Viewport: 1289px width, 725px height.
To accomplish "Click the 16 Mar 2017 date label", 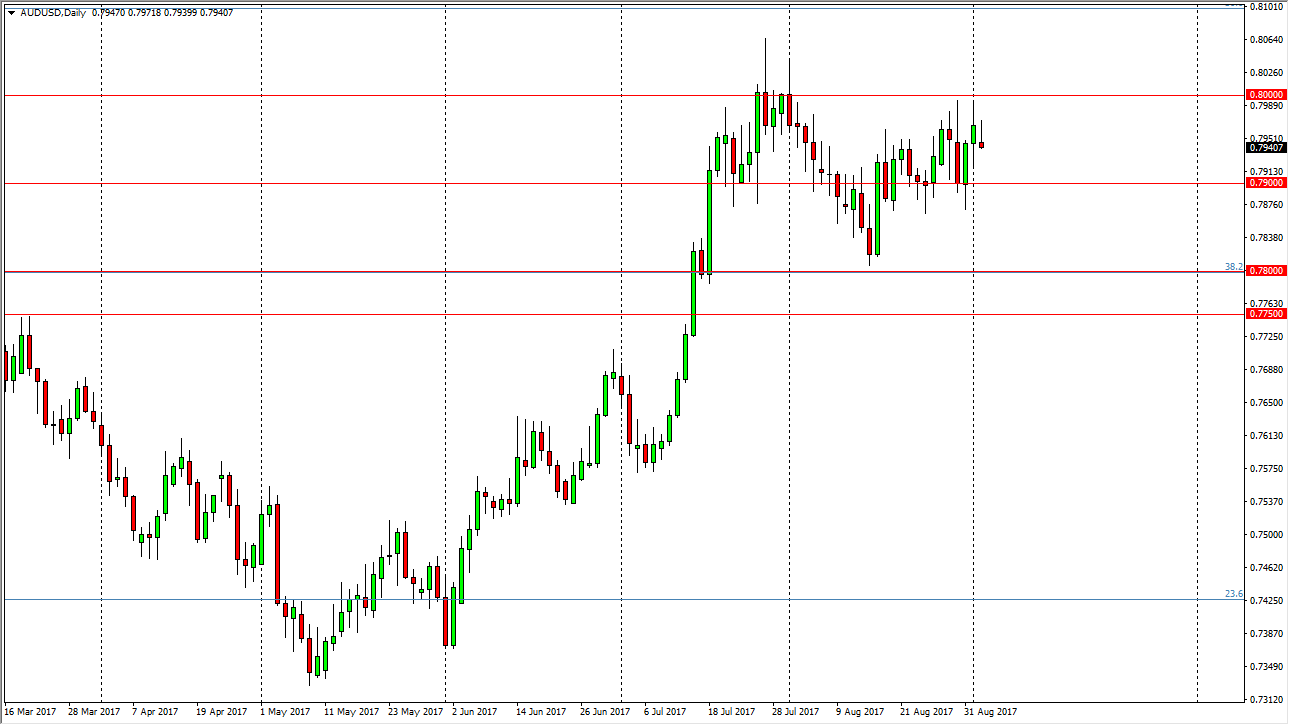I will point(32,712).
